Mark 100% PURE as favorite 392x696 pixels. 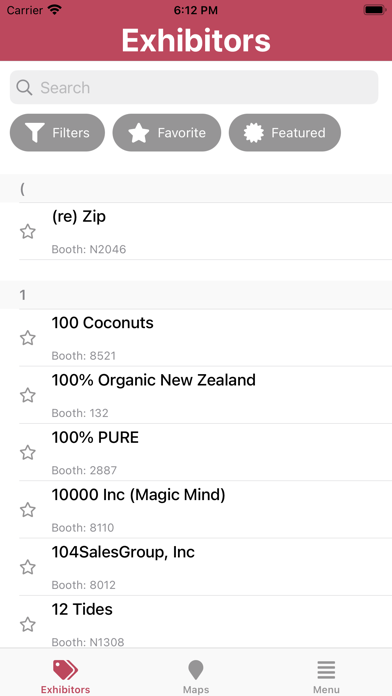coord(28,453)
